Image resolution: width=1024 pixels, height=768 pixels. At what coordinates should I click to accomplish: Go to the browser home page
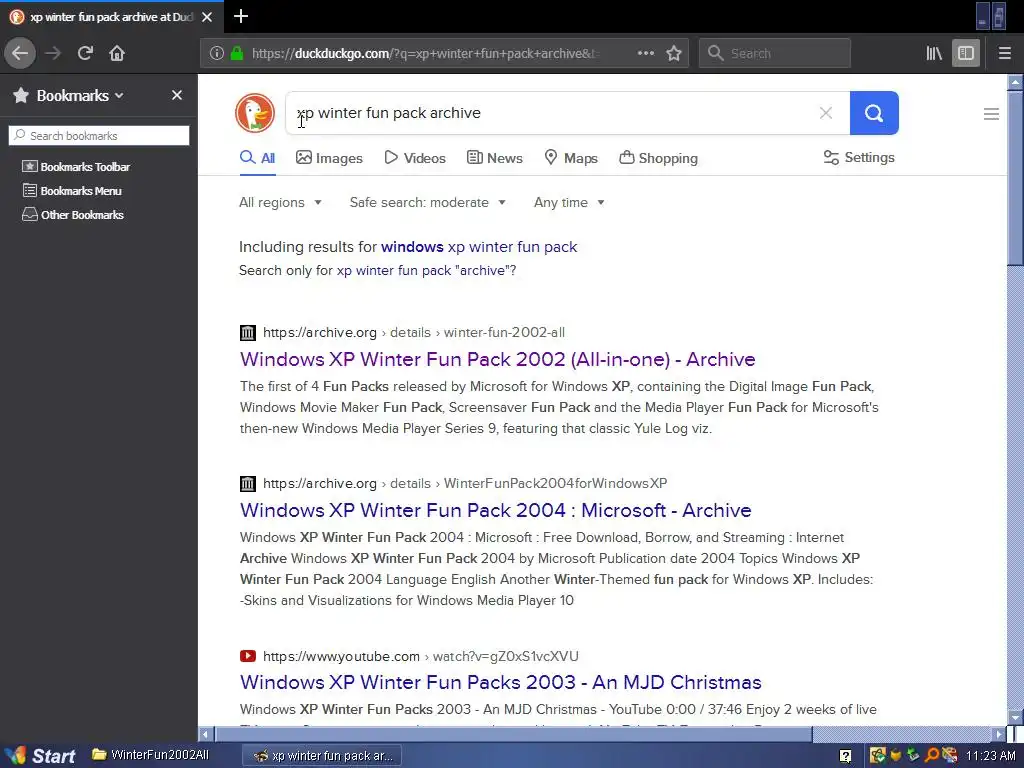pyautogui.click(x=117, y=53)
